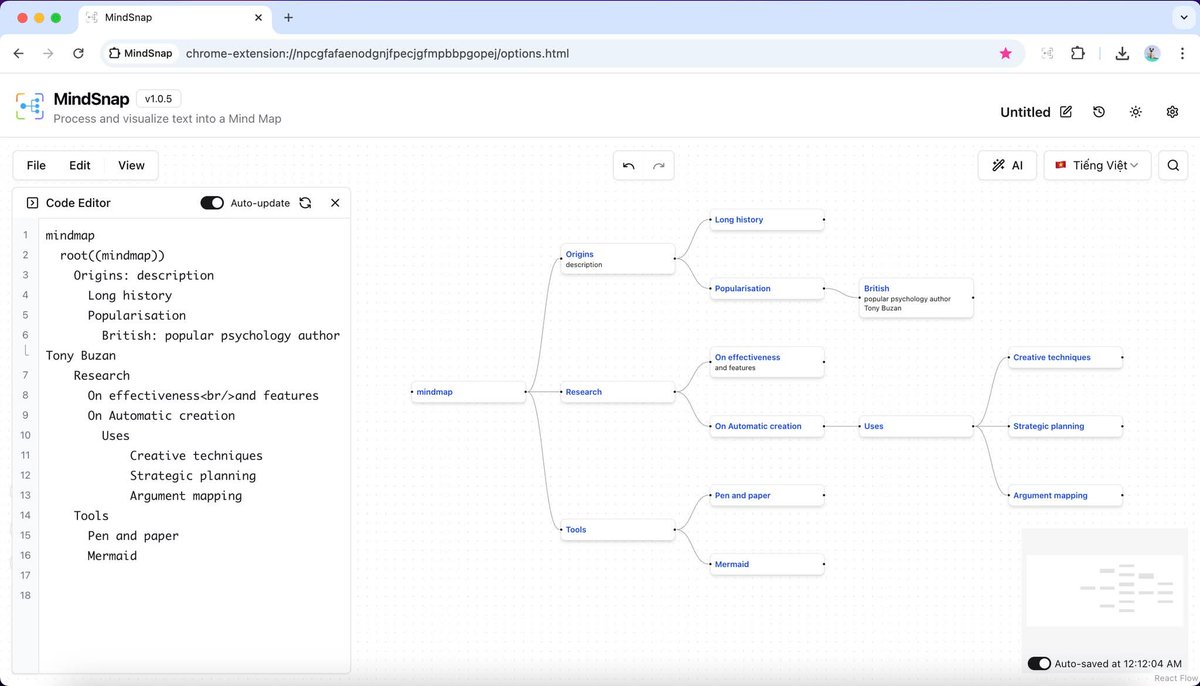
Task: Open the Chrome extensions puzzle icon
Action: pos(1078,53)
